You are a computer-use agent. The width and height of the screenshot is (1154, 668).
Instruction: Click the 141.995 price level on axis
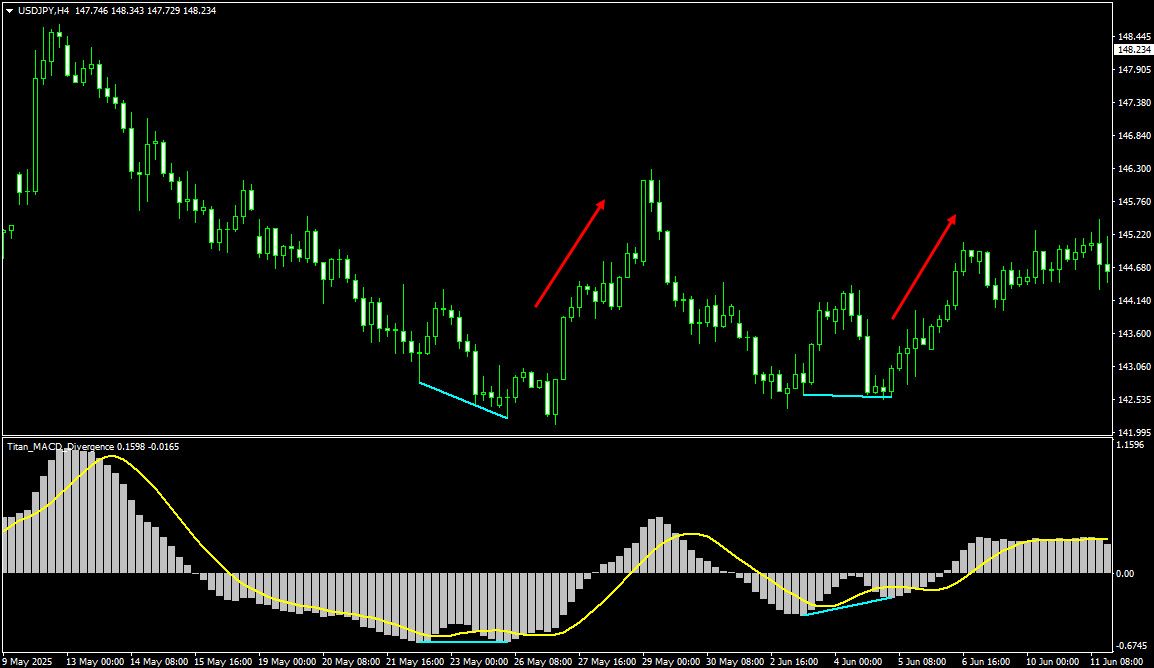[x=1132, y=432]
